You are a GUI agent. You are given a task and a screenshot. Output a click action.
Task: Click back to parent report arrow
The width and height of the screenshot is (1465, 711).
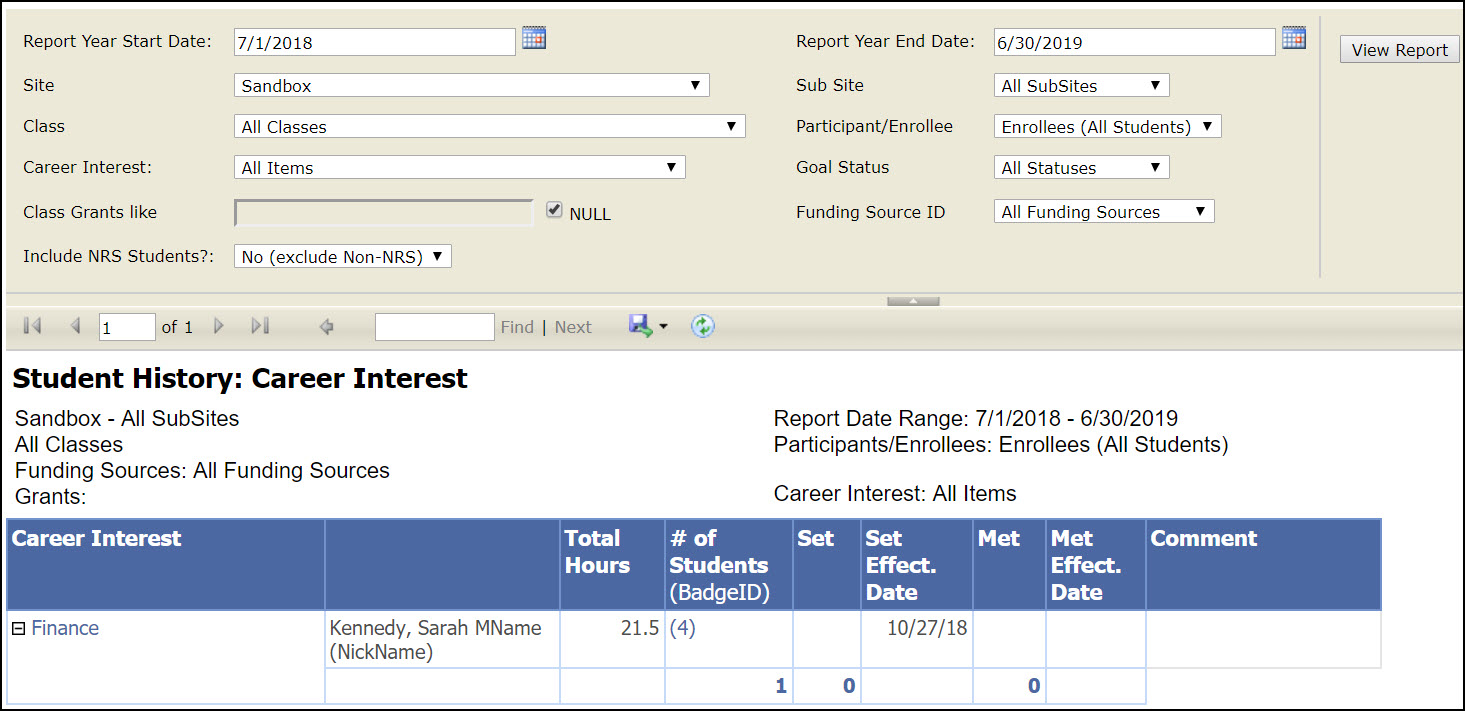tap(326, 326)
